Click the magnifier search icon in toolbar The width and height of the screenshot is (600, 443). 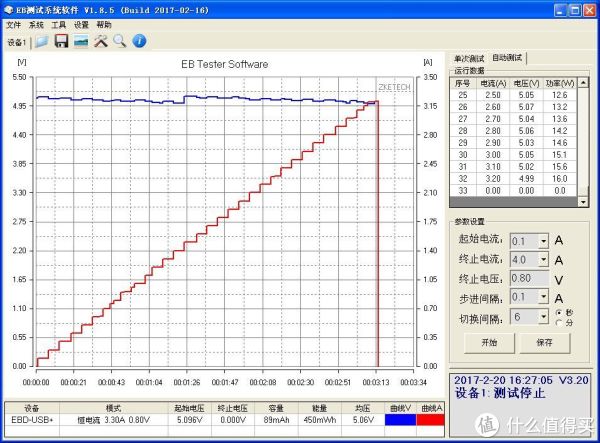[x=120, y=41]
